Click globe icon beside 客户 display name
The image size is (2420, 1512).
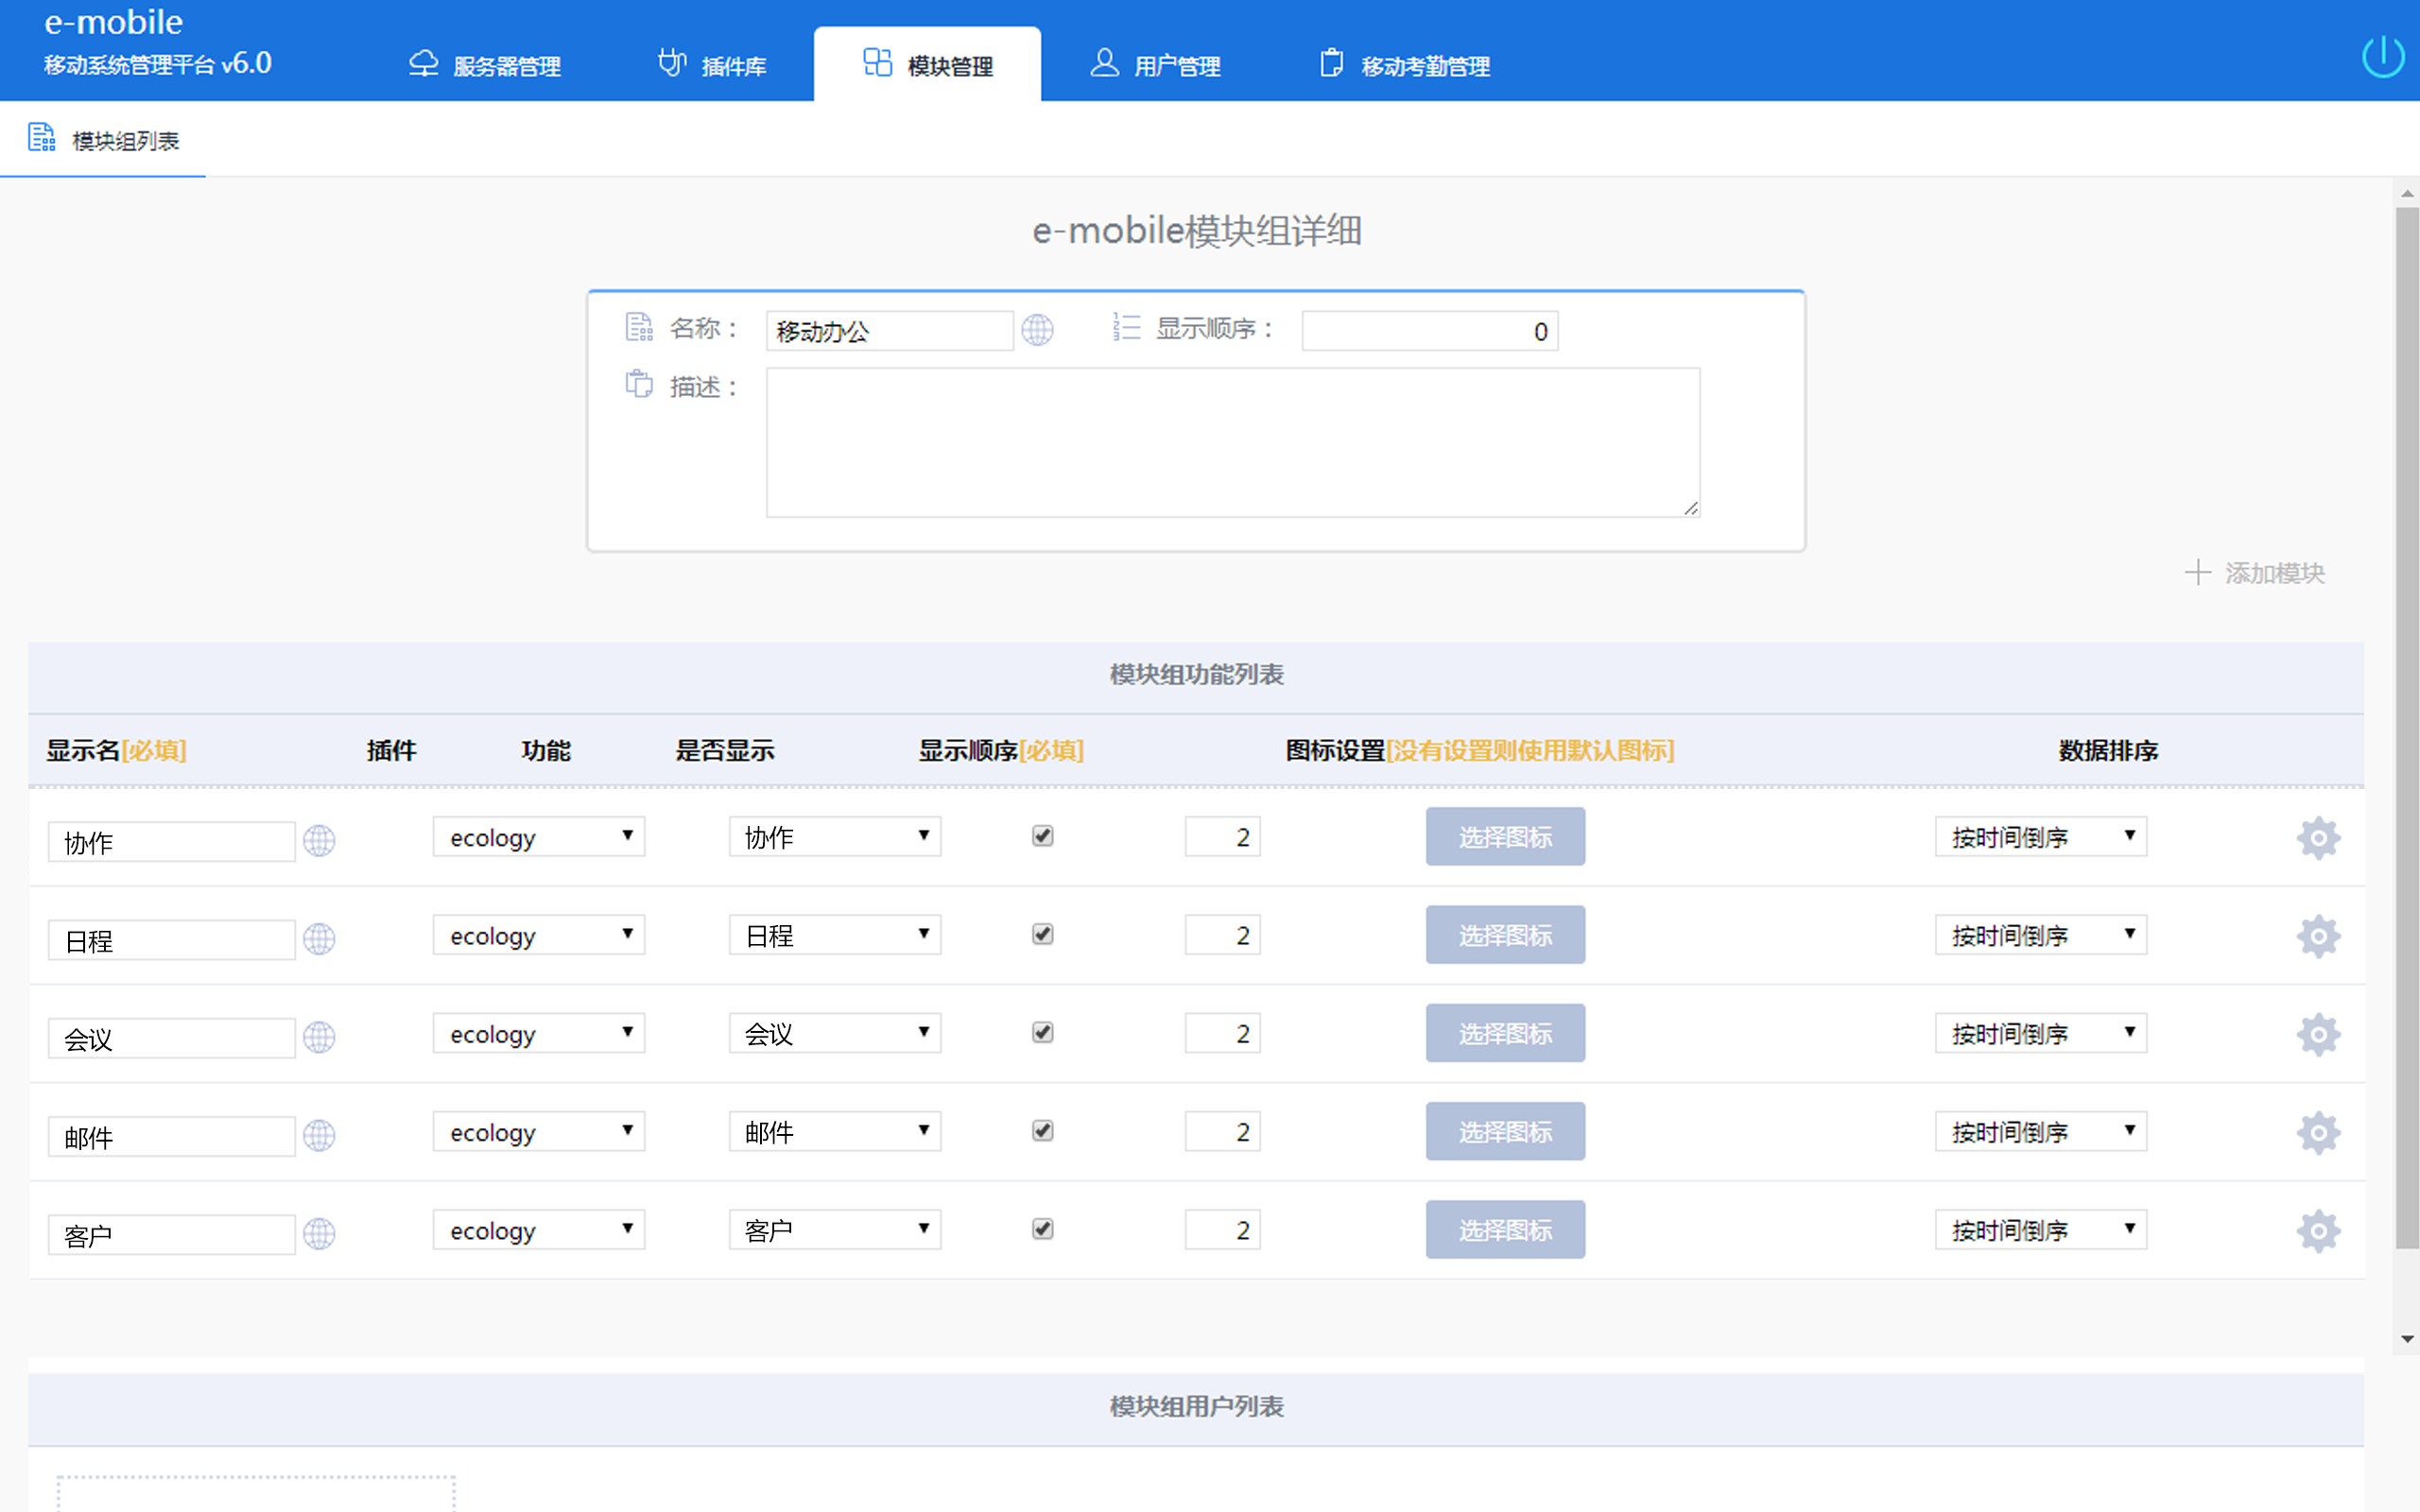coord(319,1234)
